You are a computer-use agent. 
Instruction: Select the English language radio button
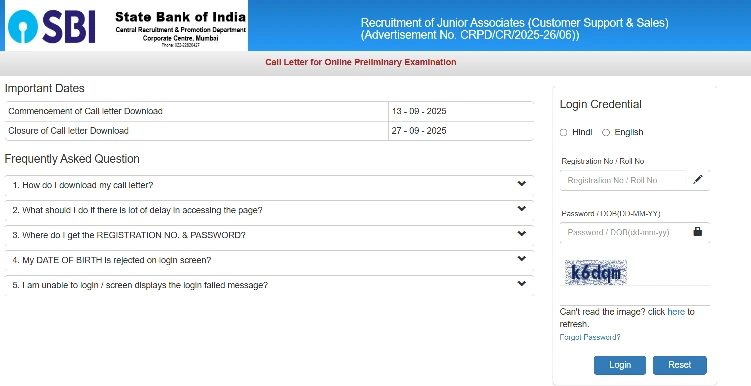point(606,133)
